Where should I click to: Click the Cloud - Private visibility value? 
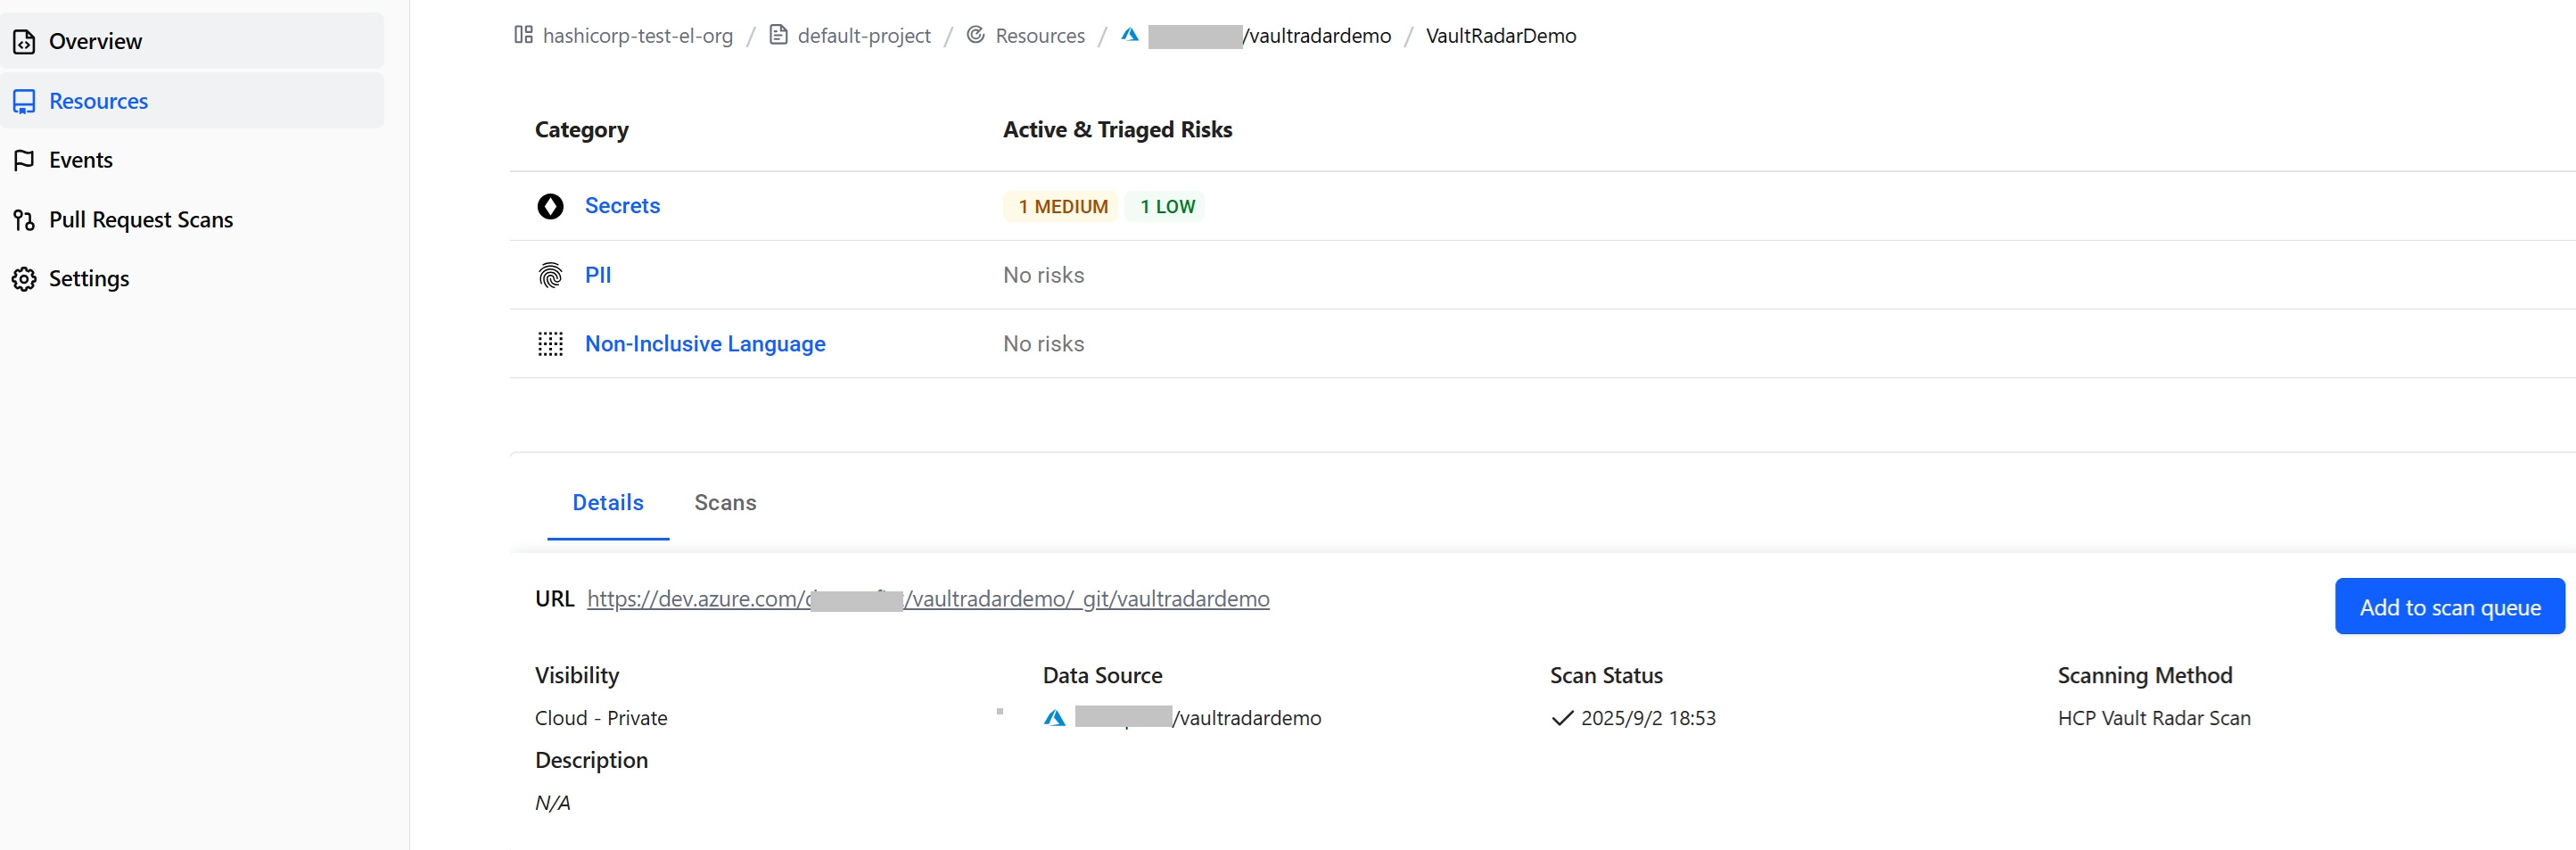click(601, 718)
